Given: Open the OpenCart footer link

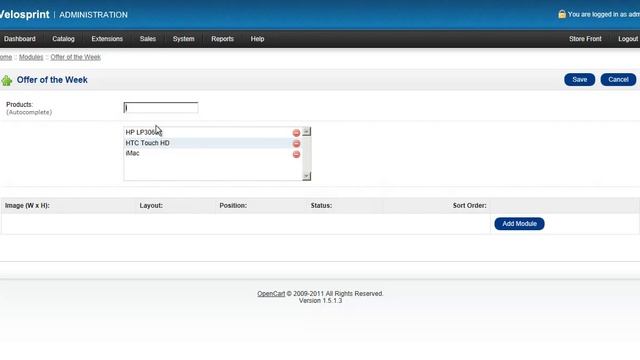Looking at the screenshot, I should tap(271, 293).
